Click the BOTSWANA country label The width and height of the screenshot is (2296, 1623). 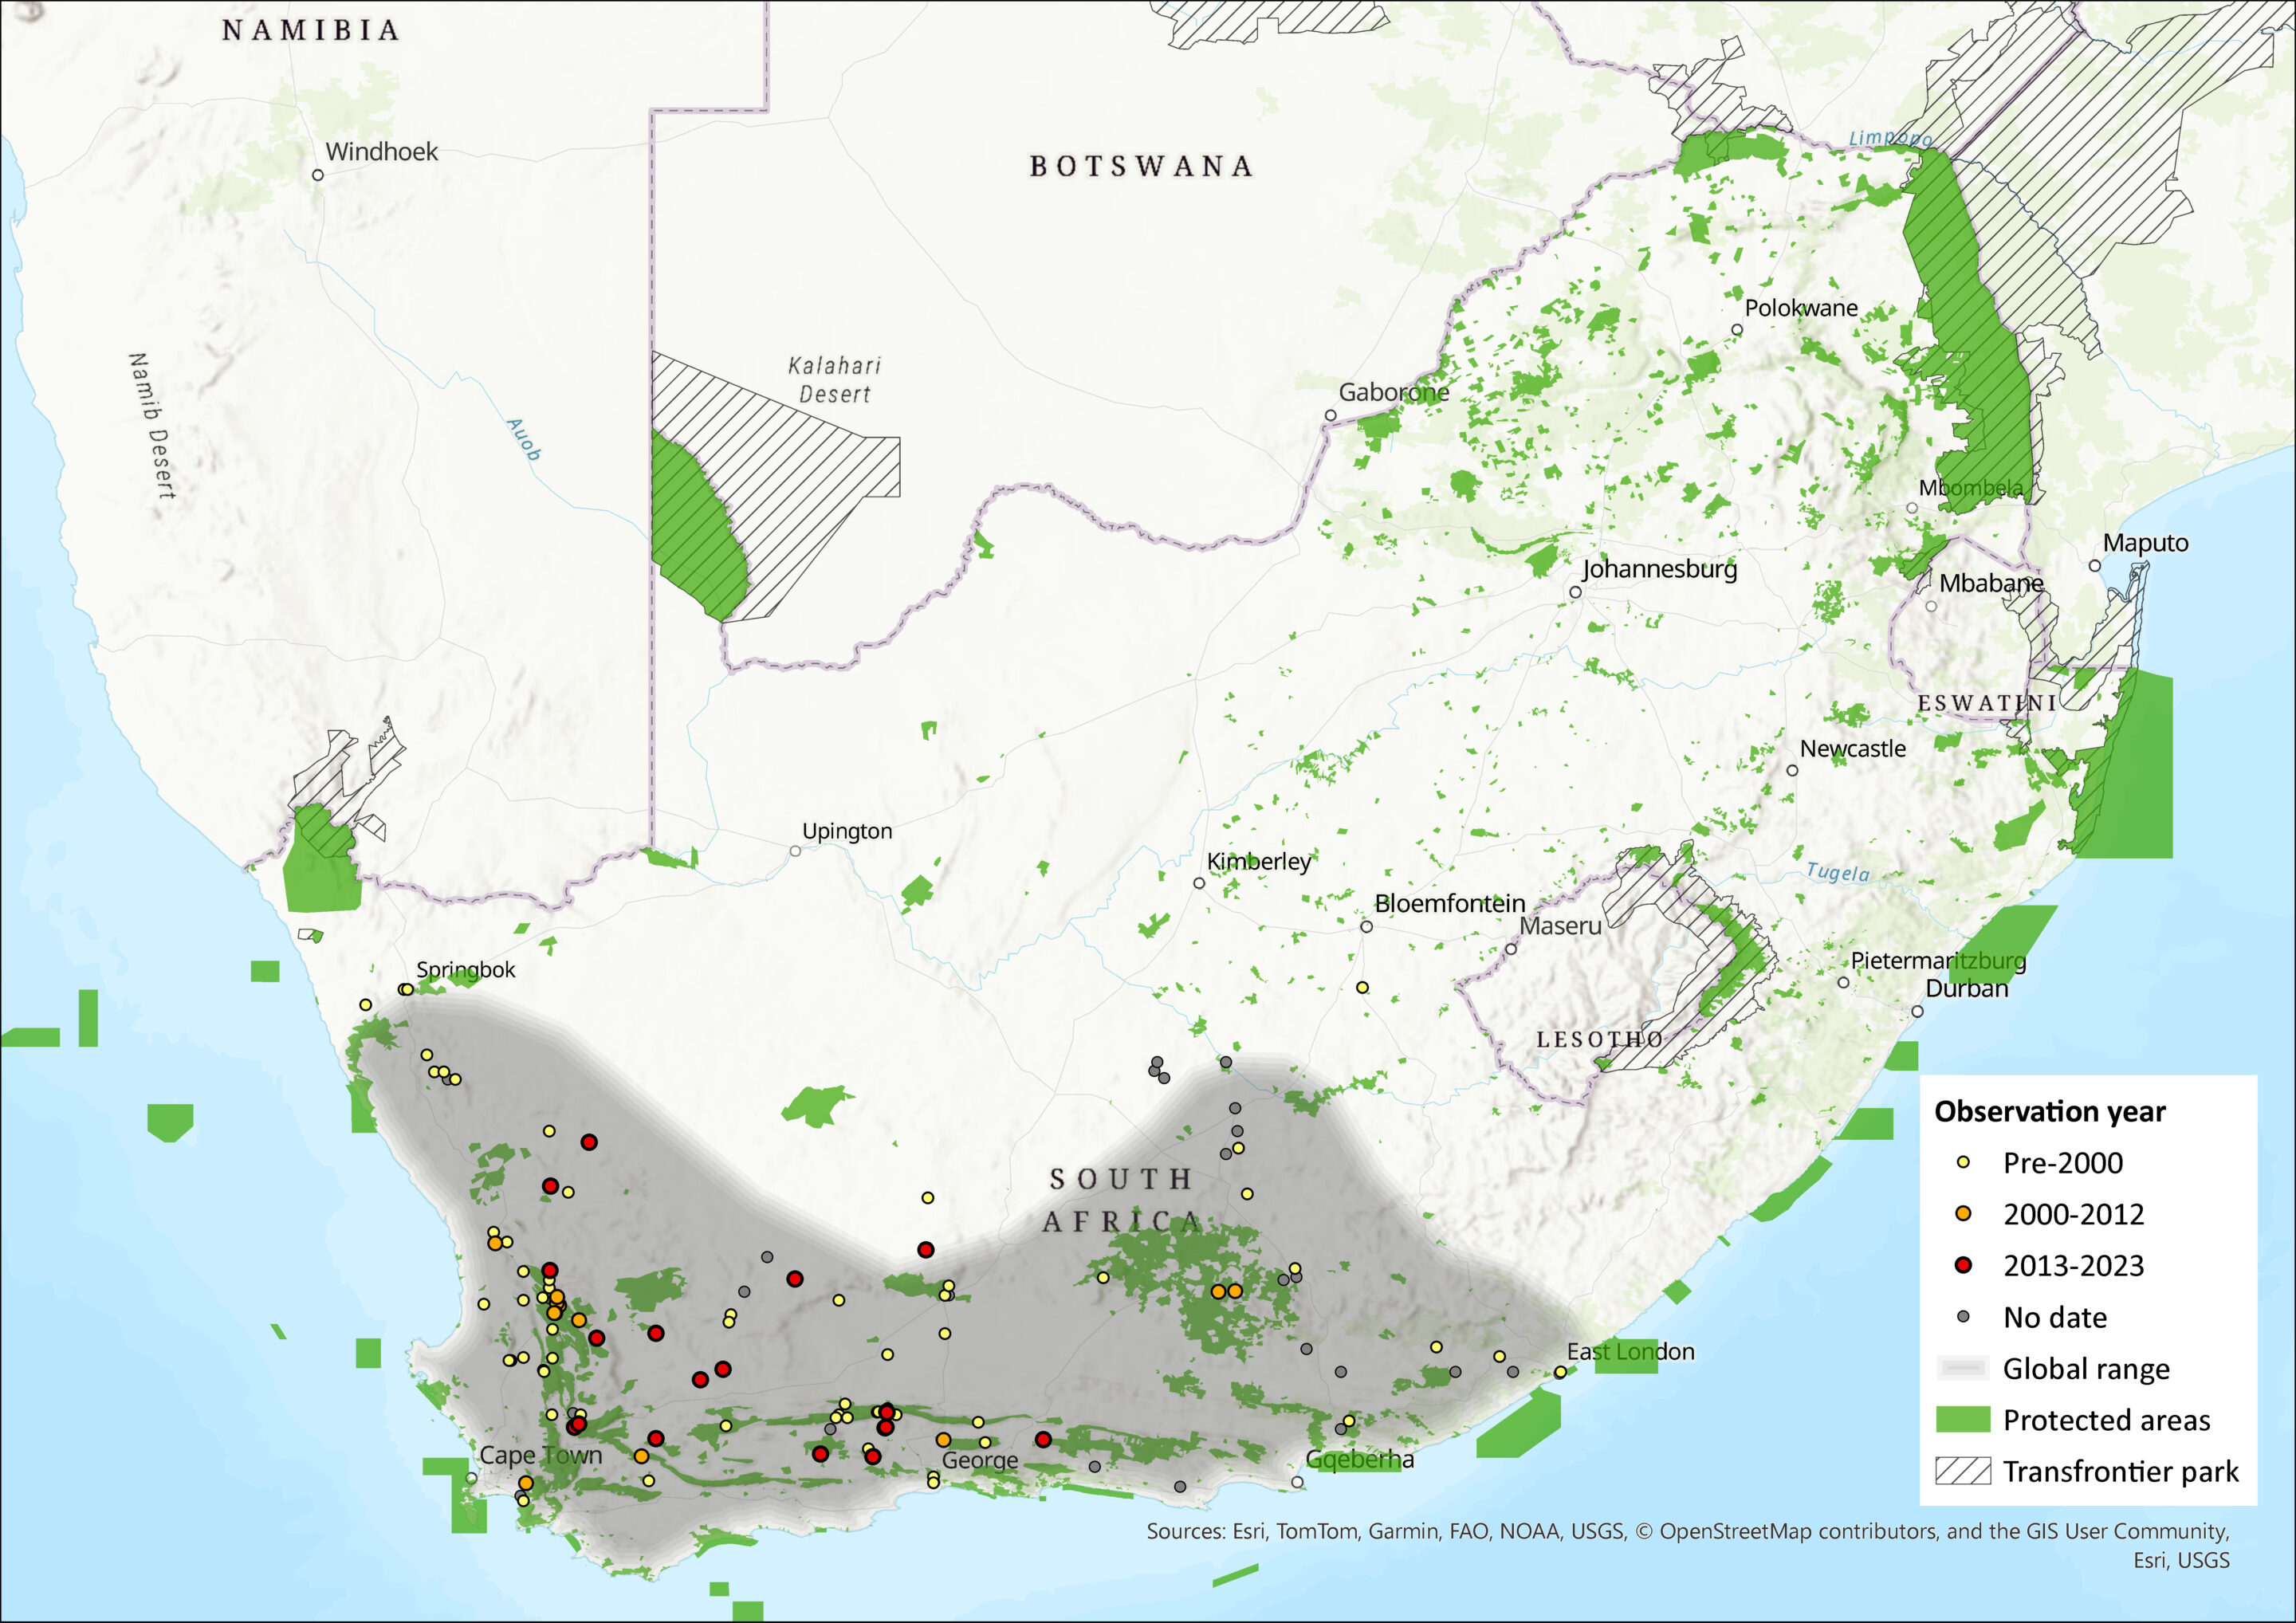[x=1141, y=166]
